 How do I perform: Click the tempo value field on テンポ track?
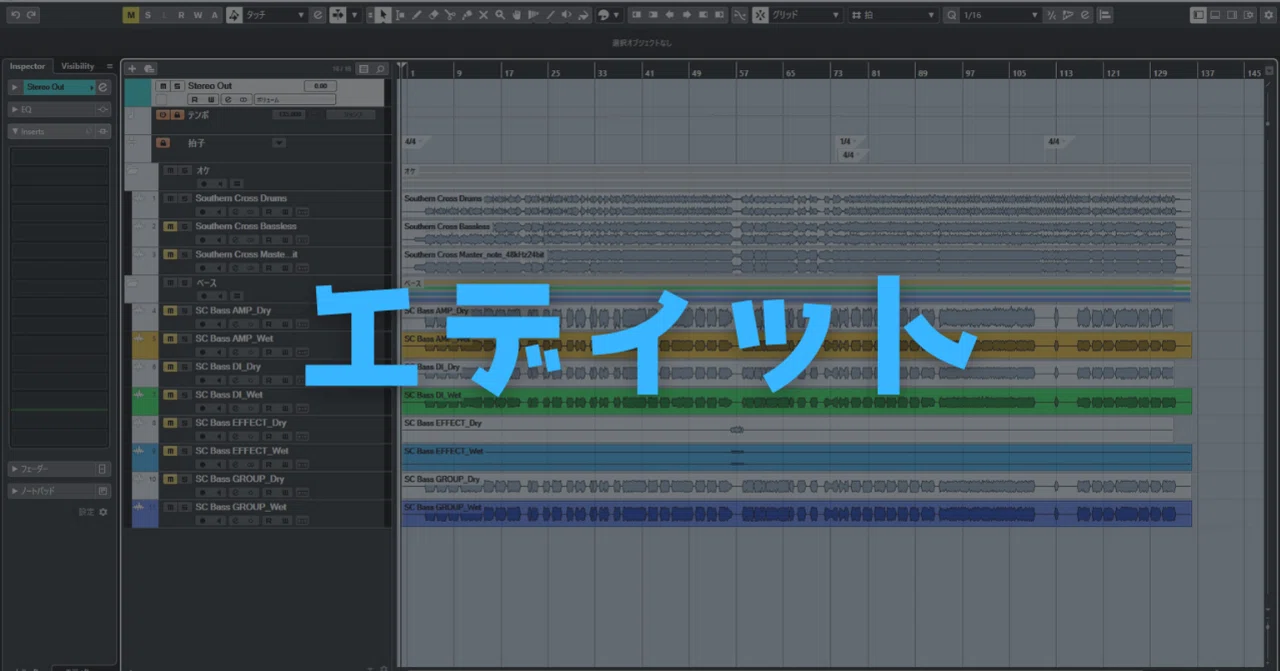pos(289,114)
